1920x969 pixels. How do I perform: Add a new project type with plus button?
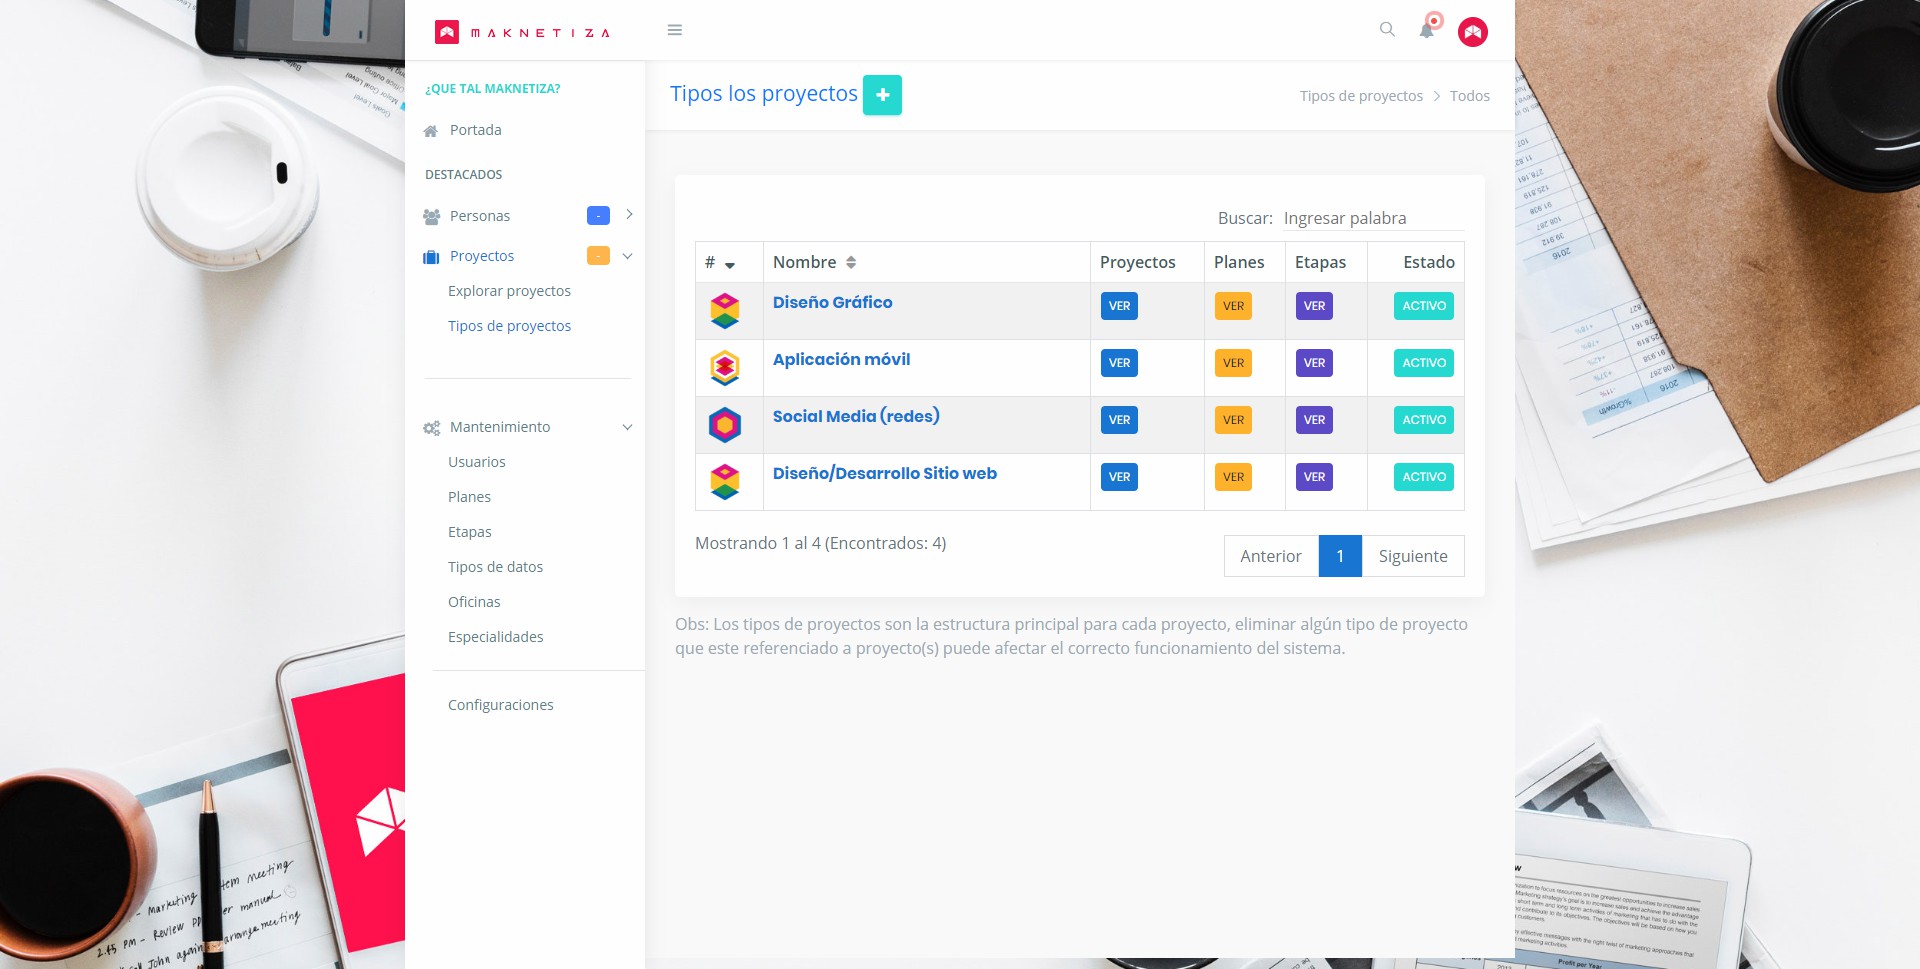882,95
